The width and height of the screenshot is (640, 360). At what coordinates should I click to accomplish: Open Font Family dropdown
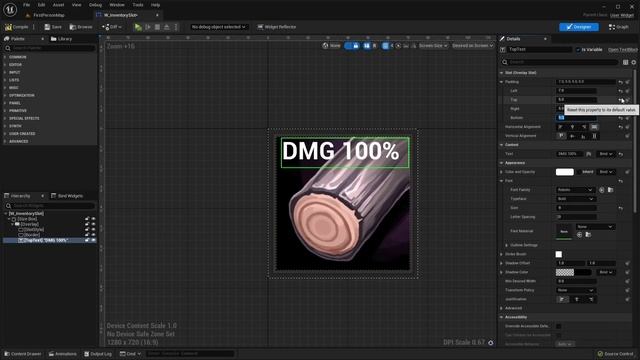pos(575,190)
